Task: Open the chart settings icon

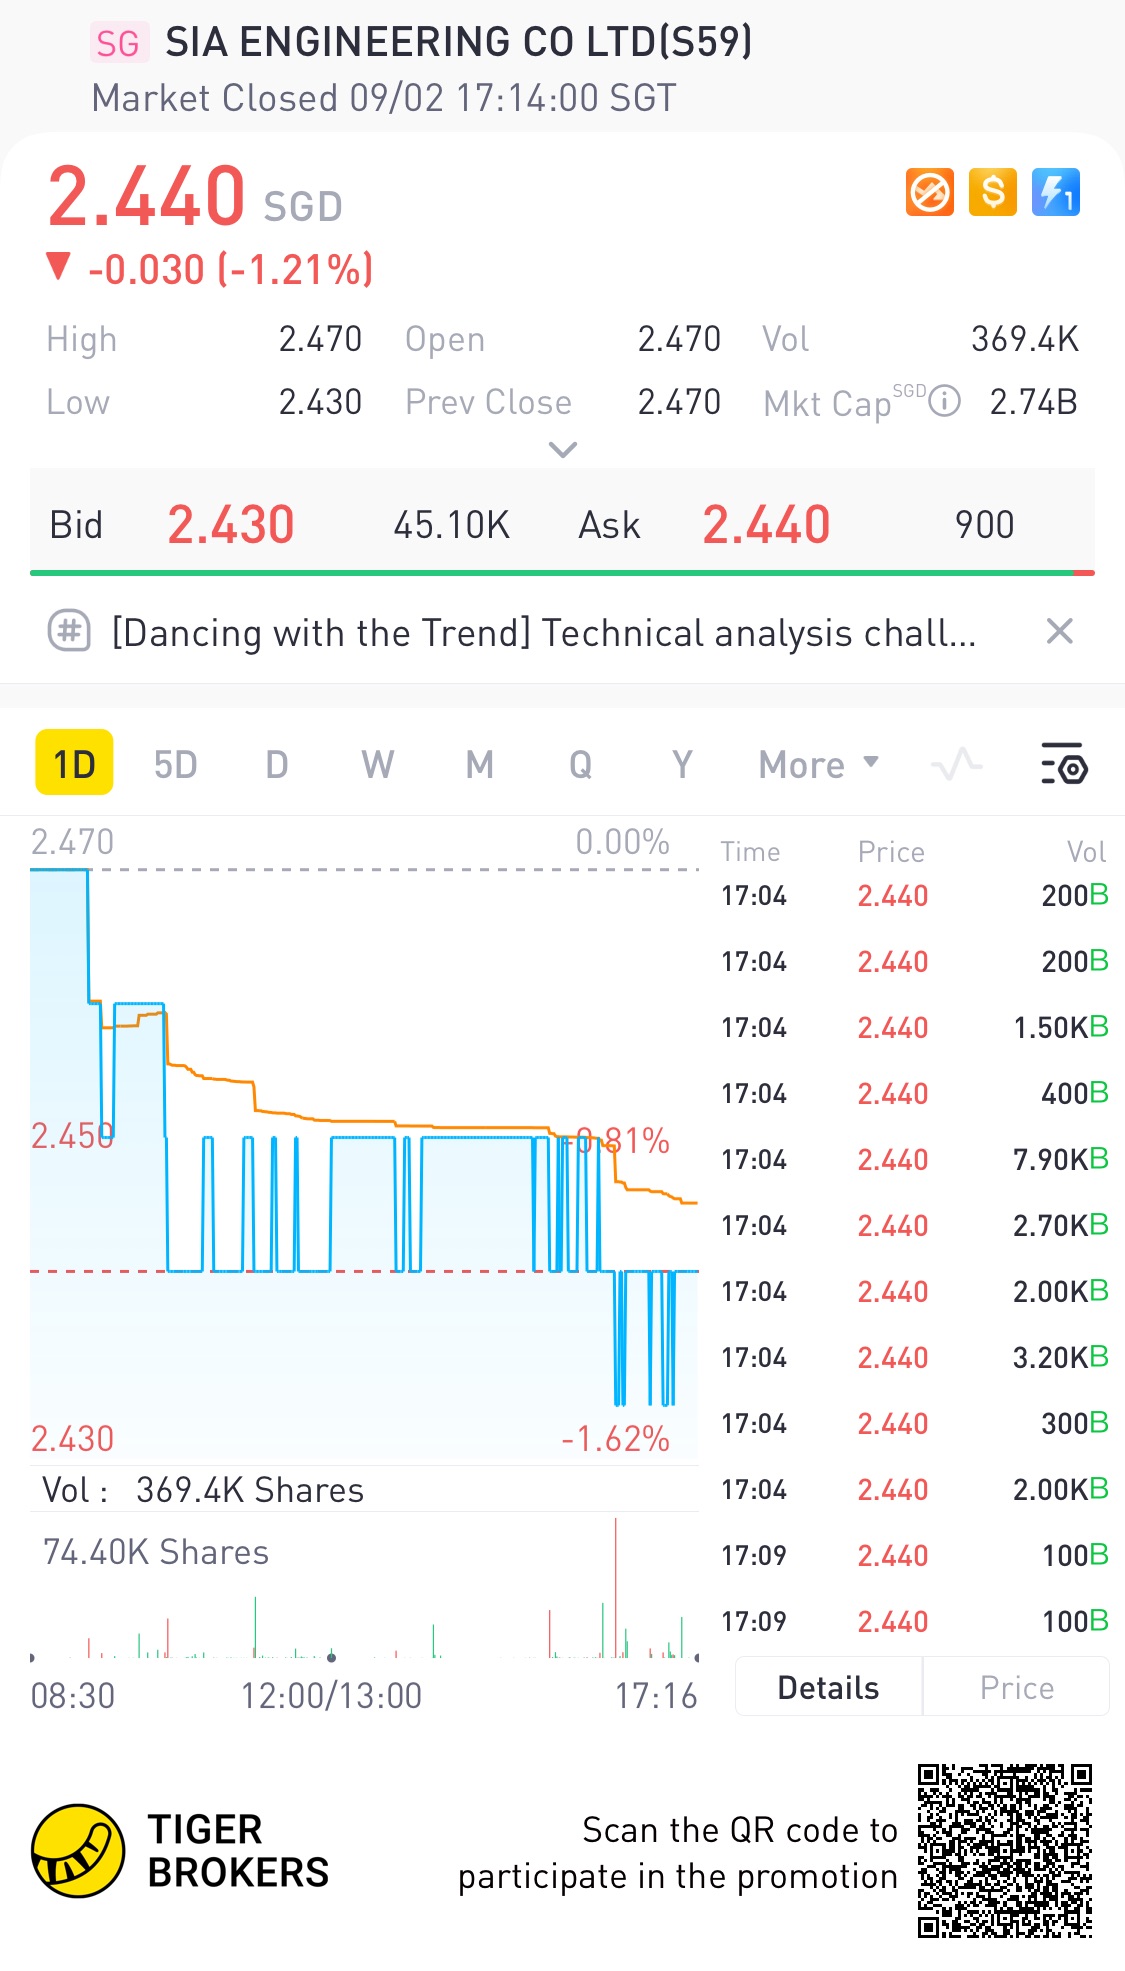Action: [x=1064, y=765]
